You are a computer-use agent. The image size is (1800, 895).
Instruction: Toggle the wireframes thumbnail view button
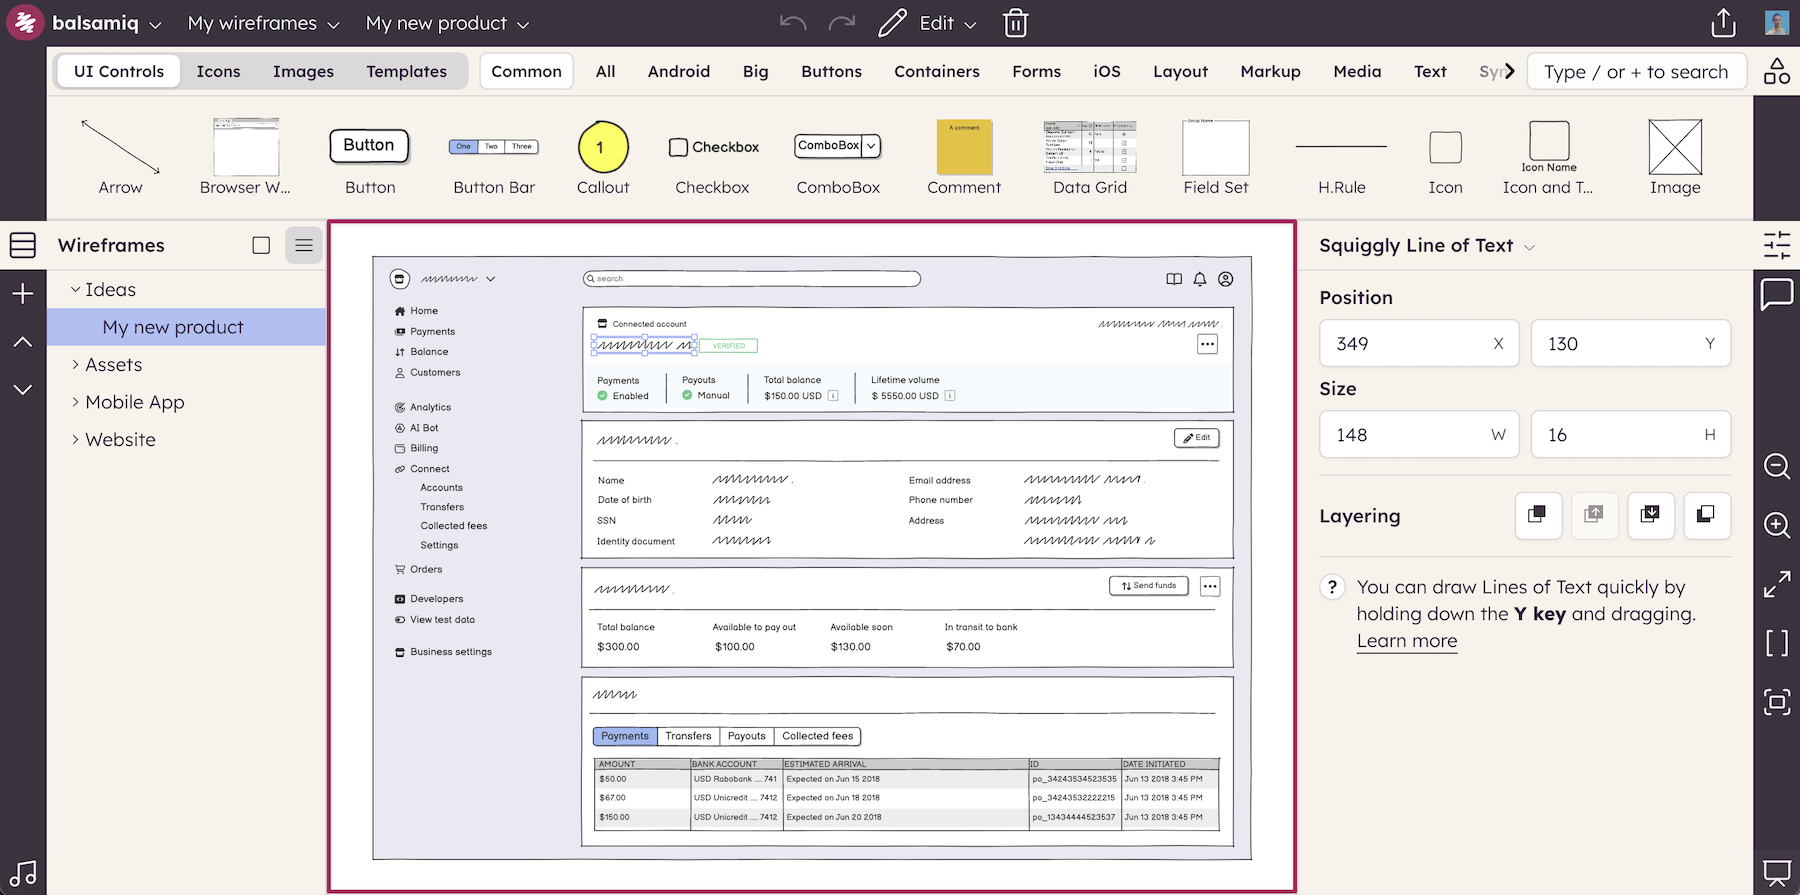point(261,245)
